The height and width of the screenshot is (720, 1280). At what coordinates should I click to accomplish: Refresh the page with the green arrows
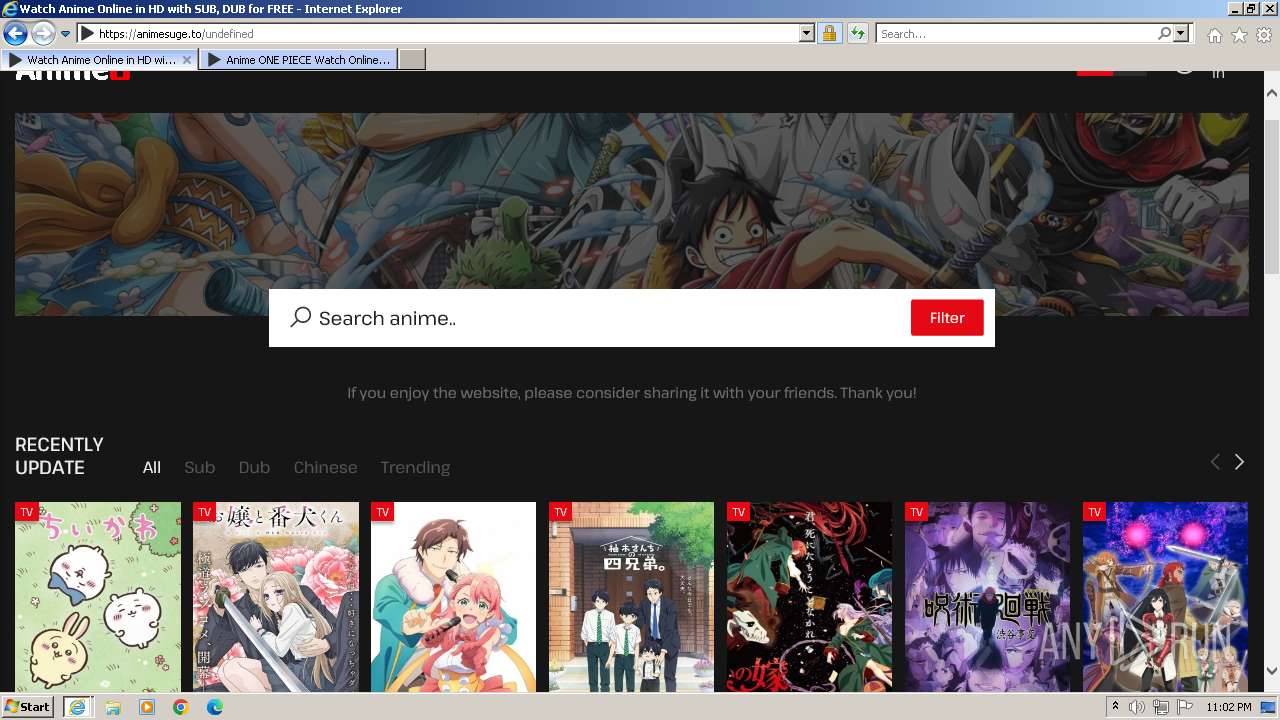click(857, 34)
